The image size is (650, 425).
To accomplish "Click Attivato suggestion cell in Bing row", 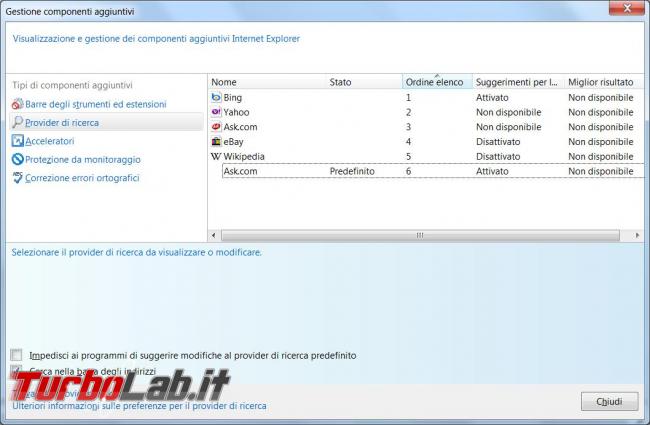I will [x=492, y=97].
